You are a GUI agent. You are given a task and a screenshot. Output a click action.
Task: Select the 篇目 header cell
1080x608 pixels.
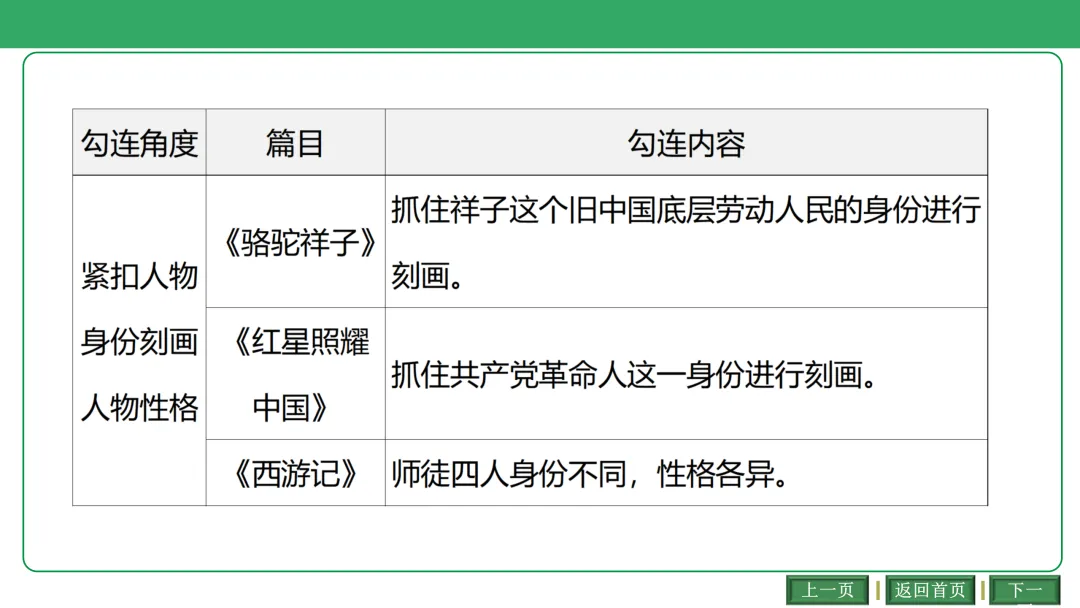click(x=295, y=143)
